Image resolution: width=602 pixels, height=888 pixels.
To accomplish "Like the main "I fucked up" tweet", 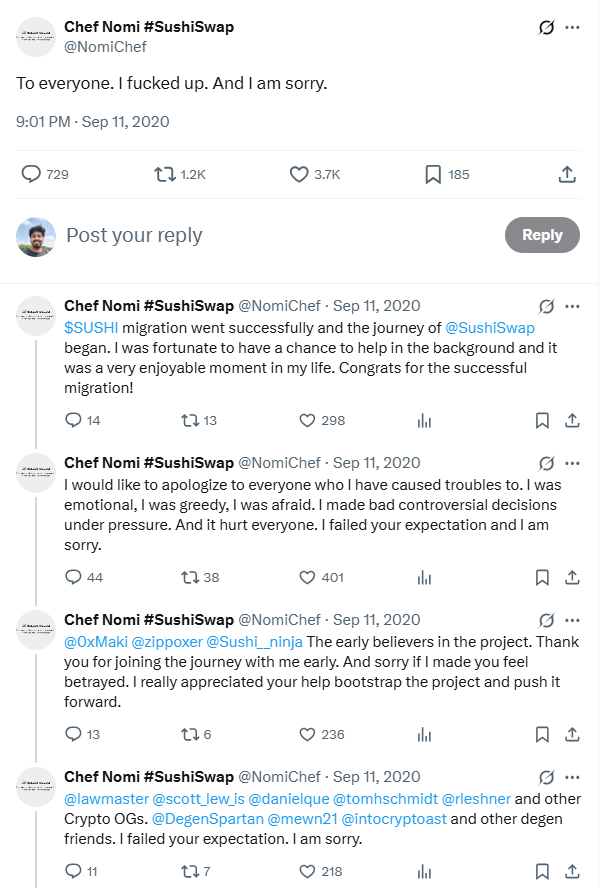I will click(299, 174).
